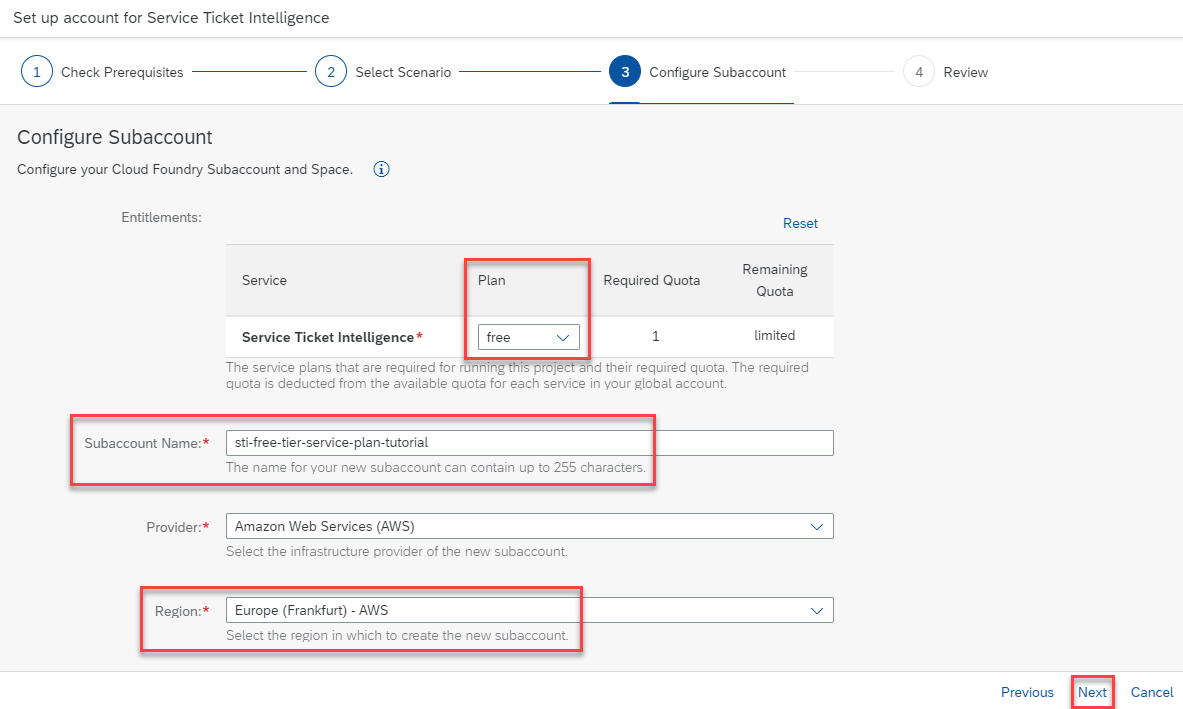
Task: Click step 4 circle icon
Action: coord(919,72)
